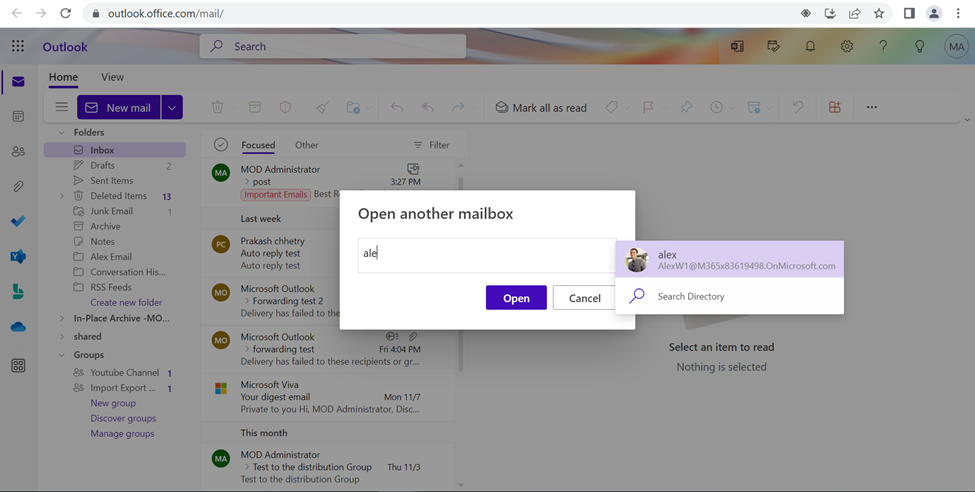Open the People app in left rail
This screenshot has height=492, width=975.
[x=18, y=151]
